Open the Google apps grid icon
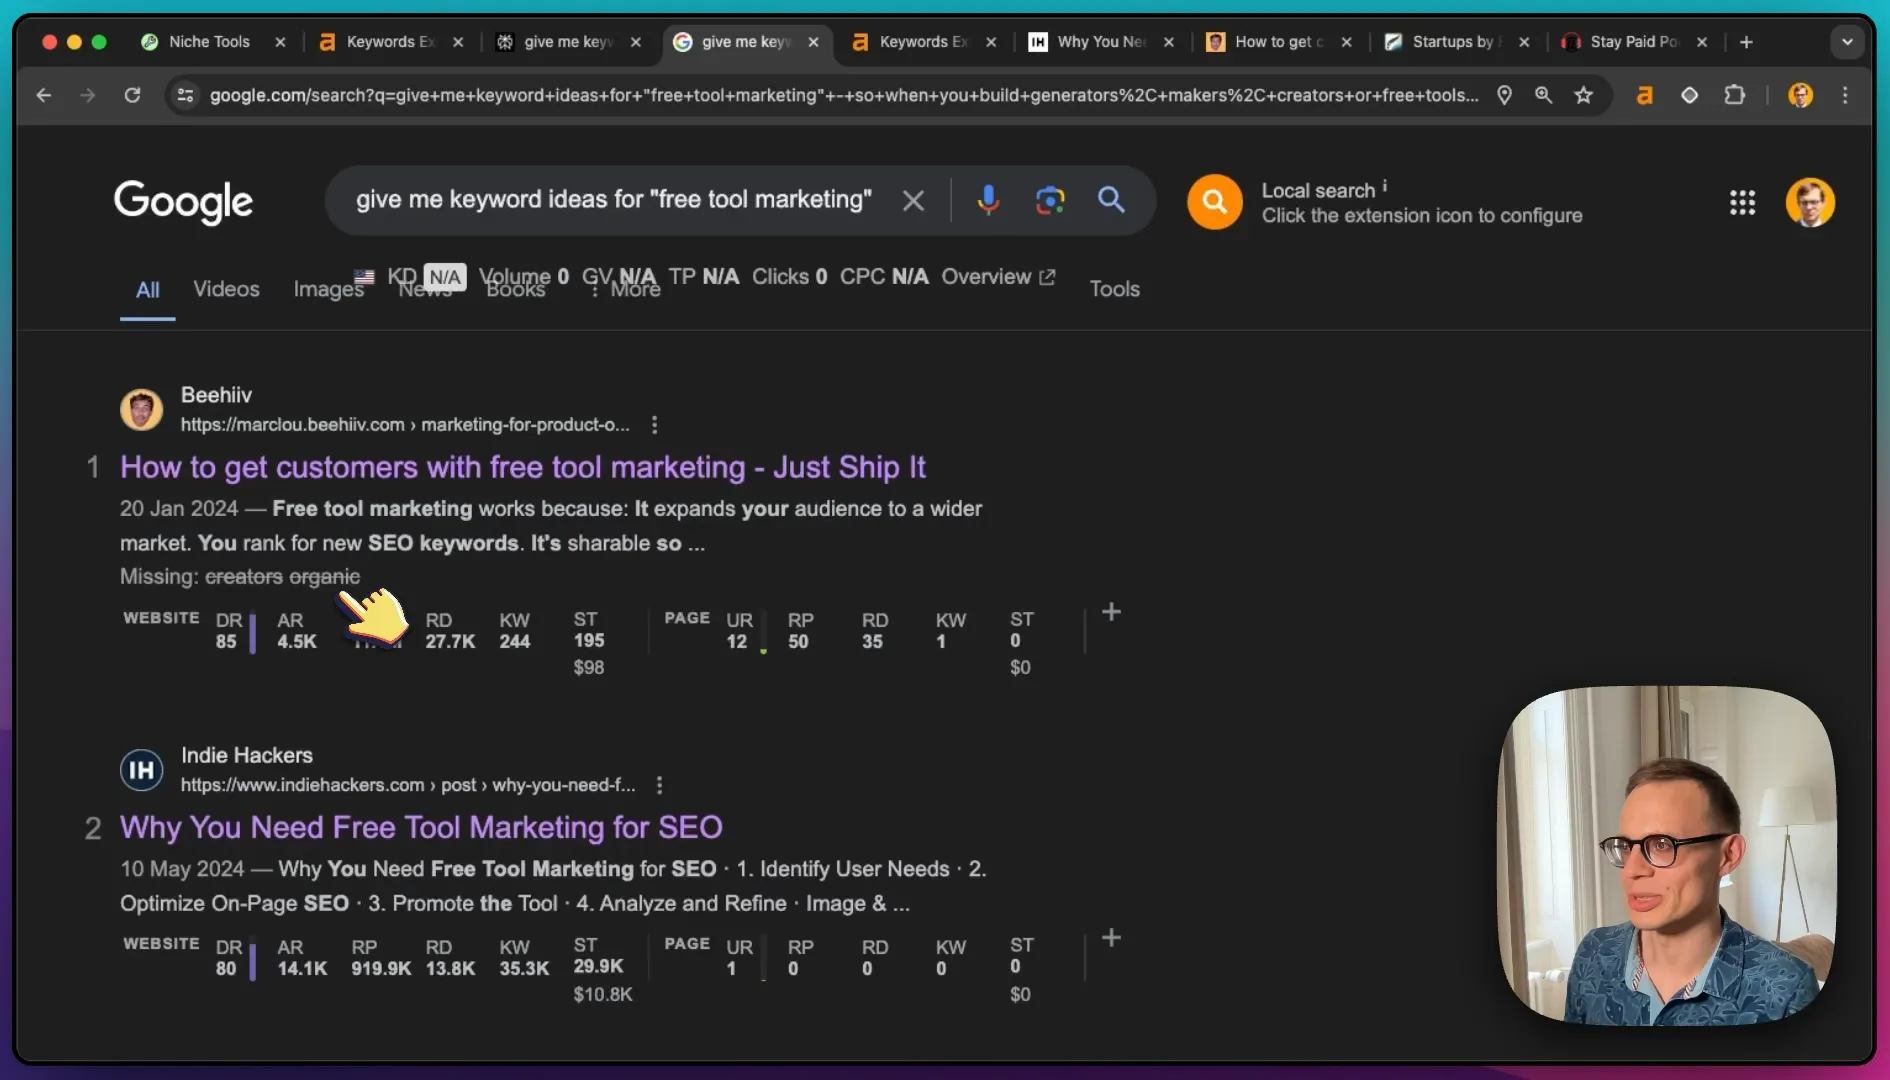 [x=1742, y=203]
